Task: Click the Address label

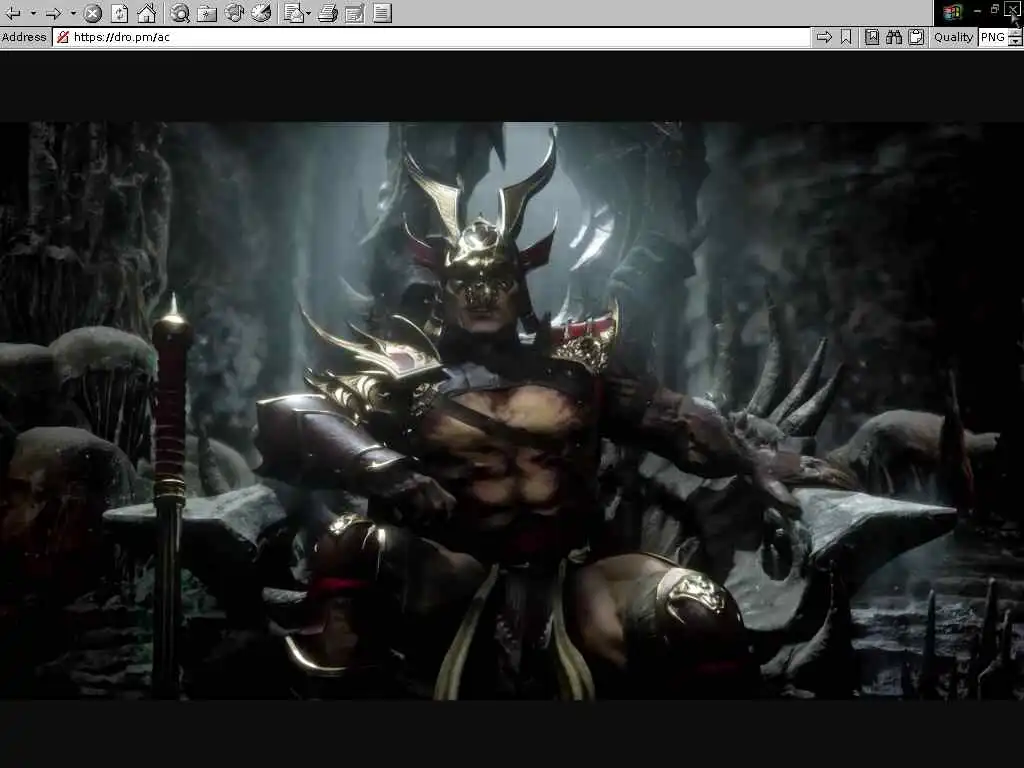Action: pos(24,37)
